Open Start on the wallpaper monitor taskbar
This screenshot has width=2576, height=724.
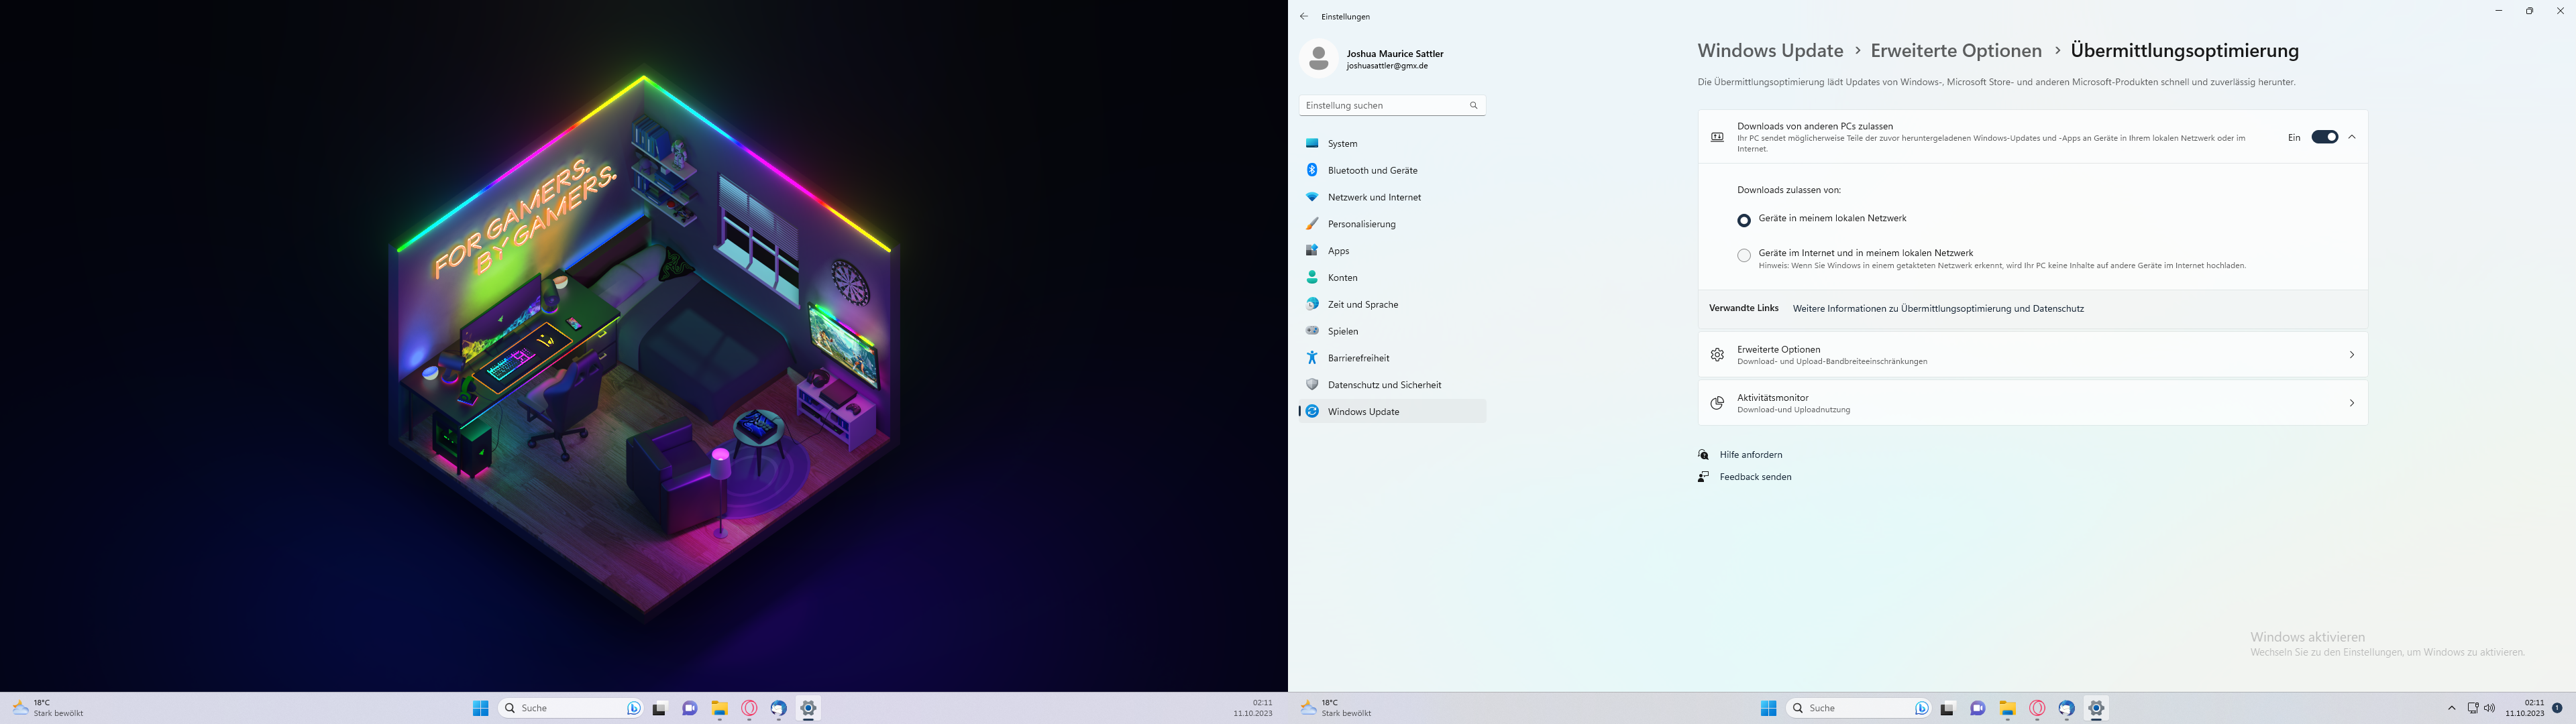coord(480,708)
